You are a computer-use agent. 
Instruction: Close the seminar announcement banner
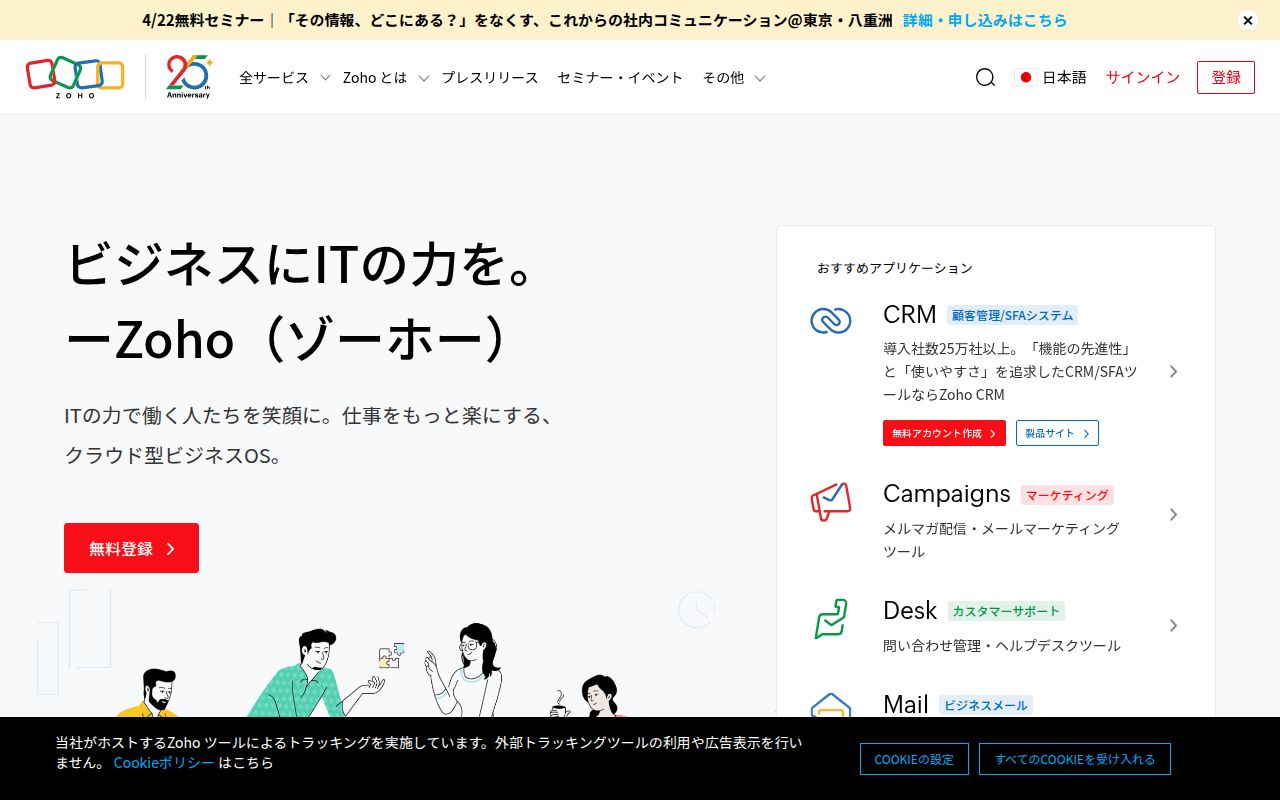click(x=1247, y=20)
